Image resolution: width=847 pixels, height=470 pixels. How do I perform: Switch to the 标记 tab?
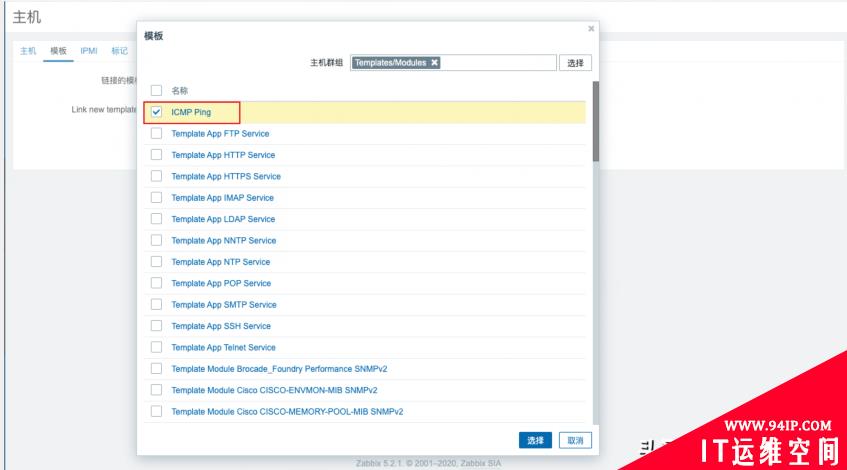[119, 51]
